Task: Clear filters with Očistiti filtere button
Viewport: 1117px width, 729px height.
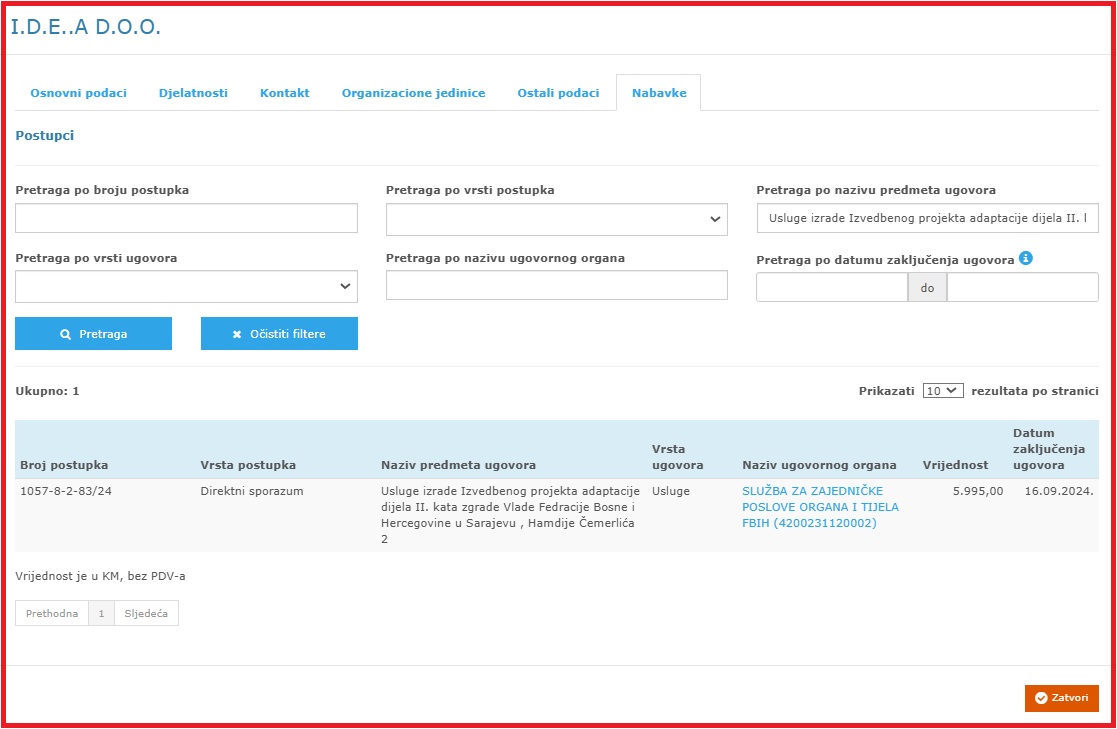Action: pos(279,334)
